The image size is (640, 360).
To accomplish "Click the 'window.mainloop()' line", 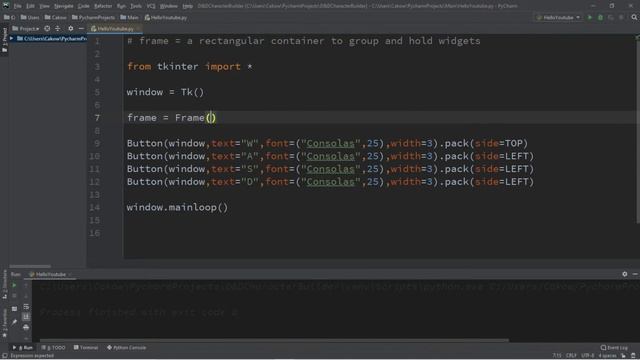I will pos(177,207).
